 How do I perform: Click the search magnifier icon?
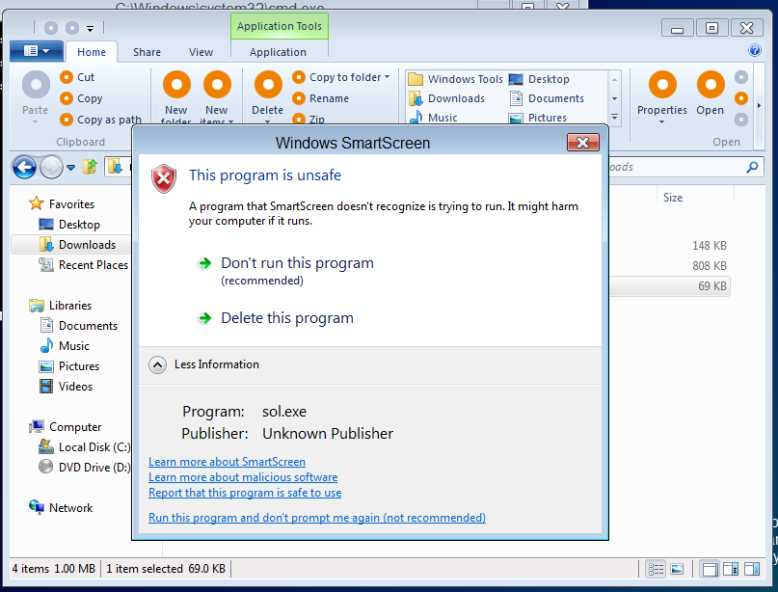752,167
